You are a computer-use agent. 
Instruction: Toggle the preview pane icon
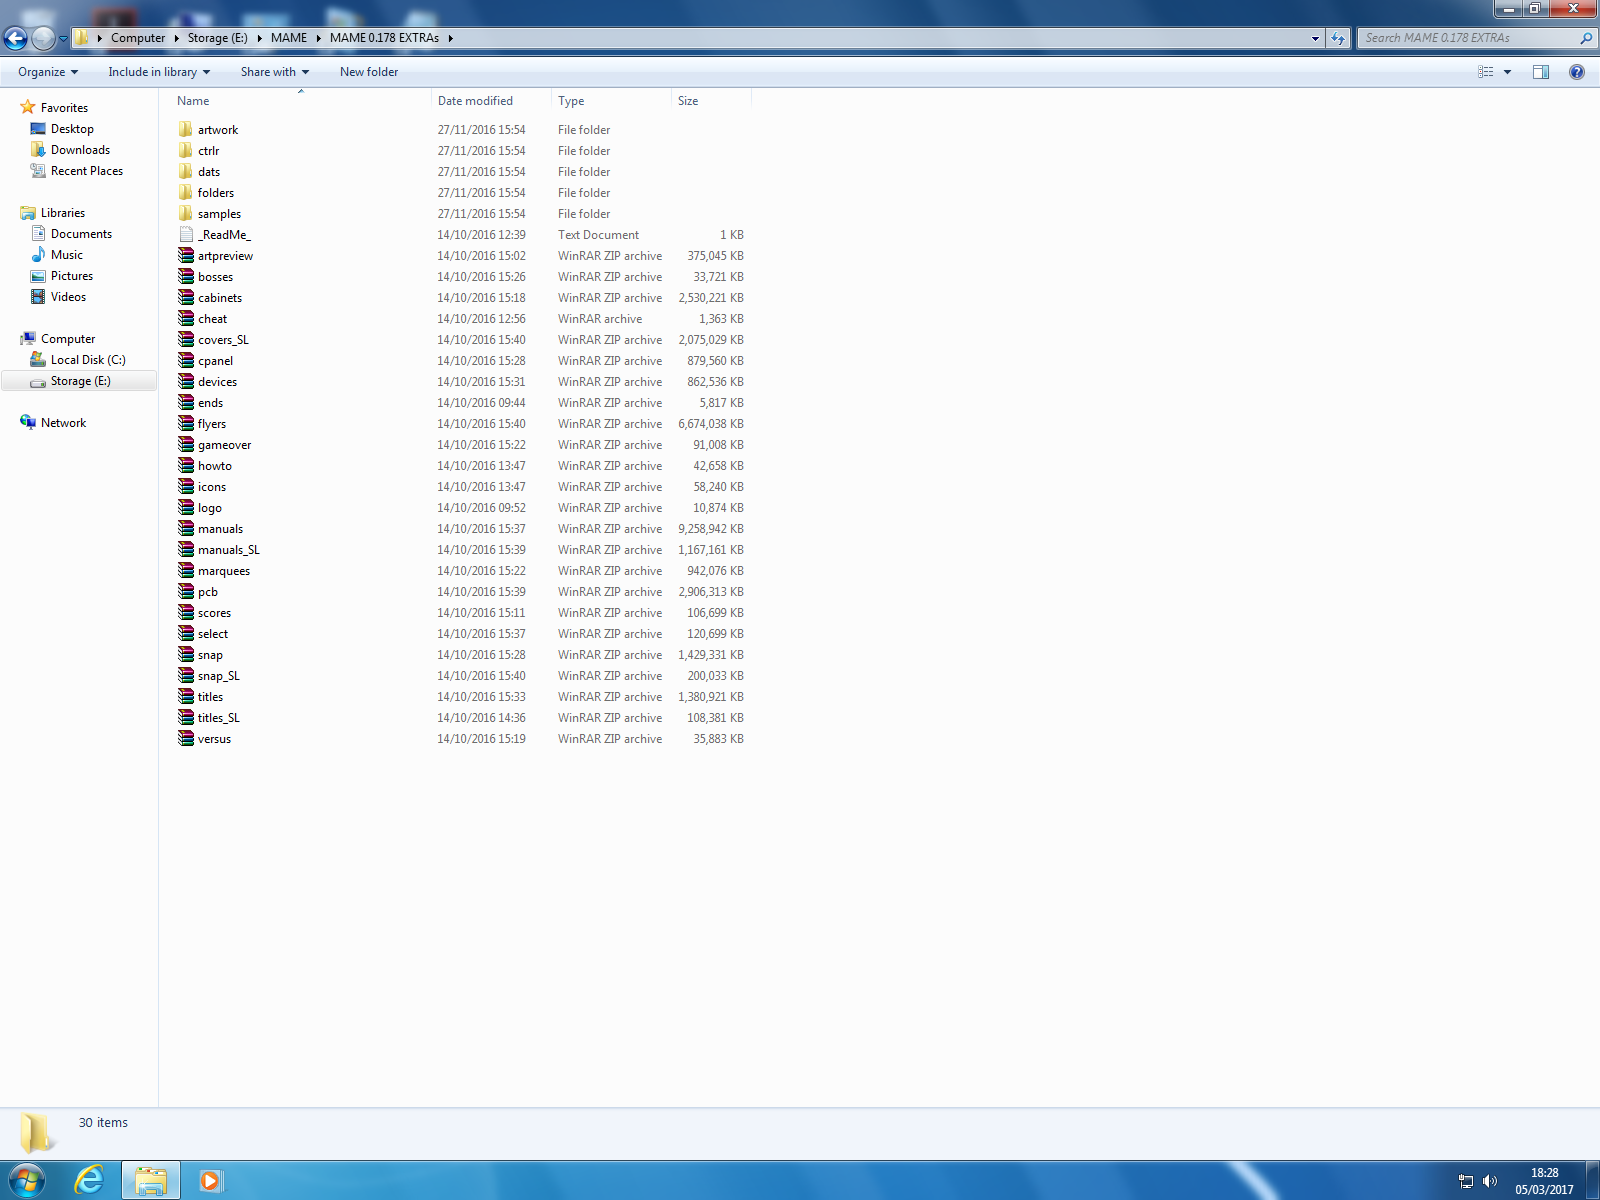click(x=1541, y=72)
